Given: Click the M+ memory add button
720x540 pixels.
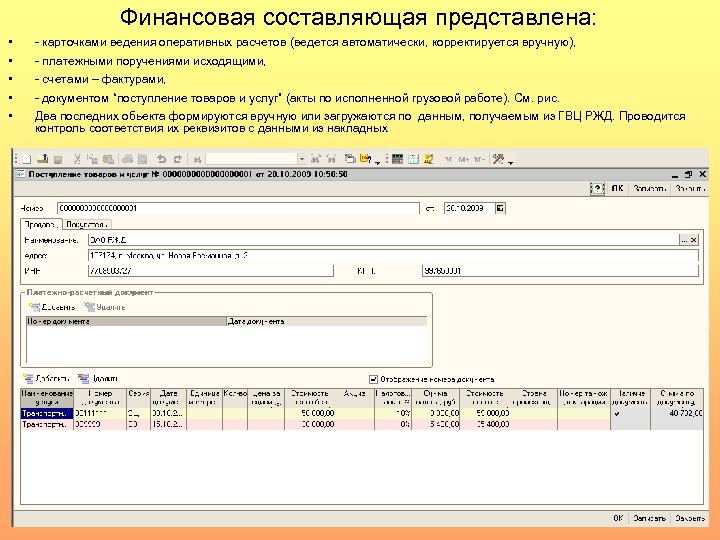Looking at the screenshot, I should [x=464, y=159].
